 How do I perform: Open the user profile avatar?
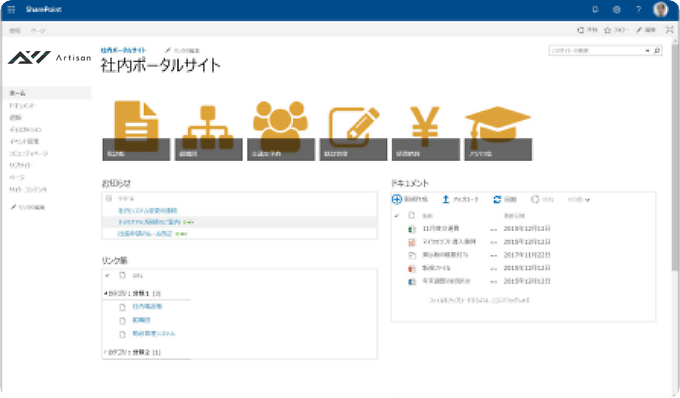[x=660, y=10]
